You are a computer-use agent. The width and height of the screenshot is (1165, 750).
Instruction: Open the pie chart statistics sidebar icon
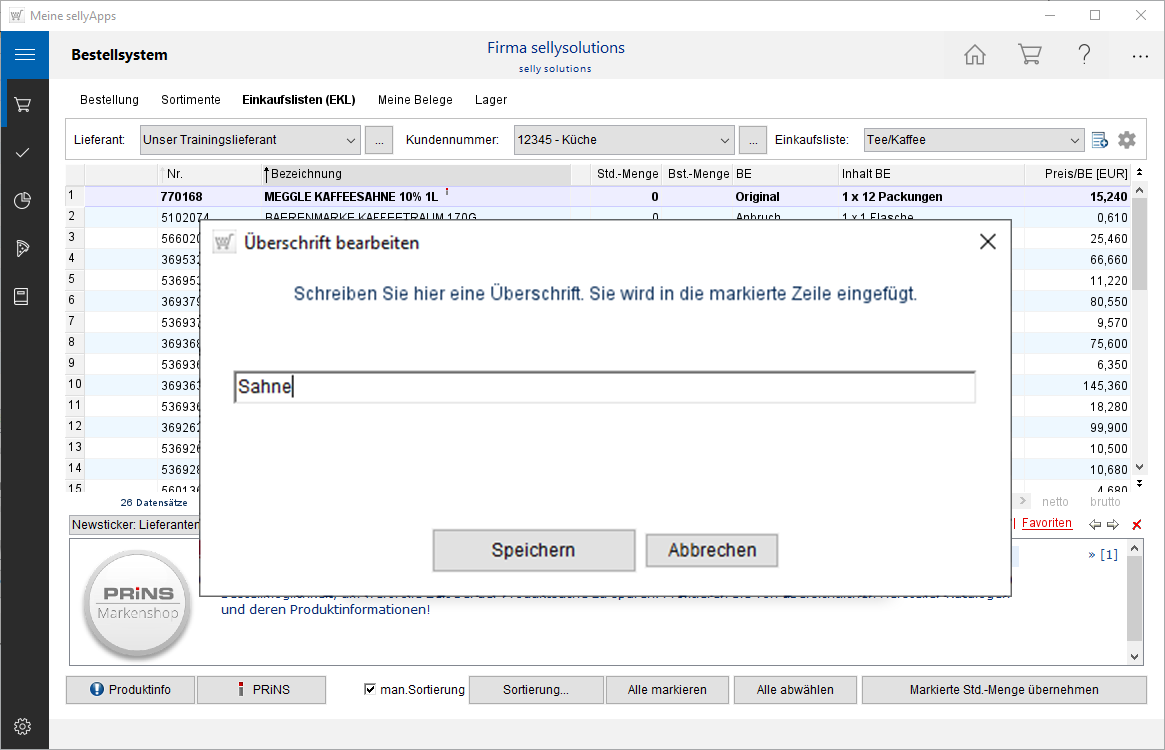[23, 201]
